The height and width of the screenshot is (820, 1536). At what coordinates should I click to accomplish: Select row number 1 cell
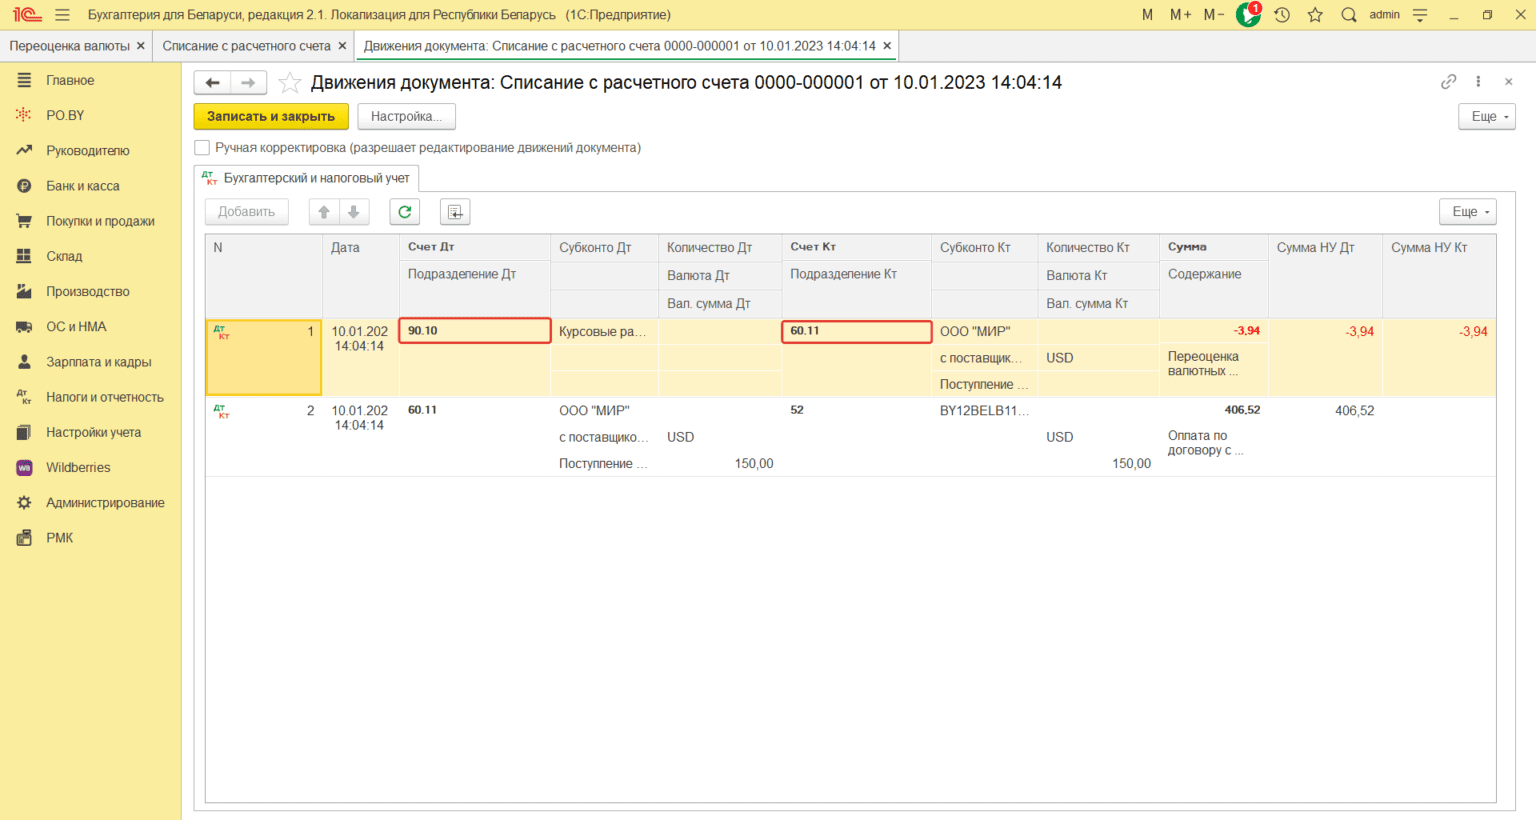pos(264,357)
